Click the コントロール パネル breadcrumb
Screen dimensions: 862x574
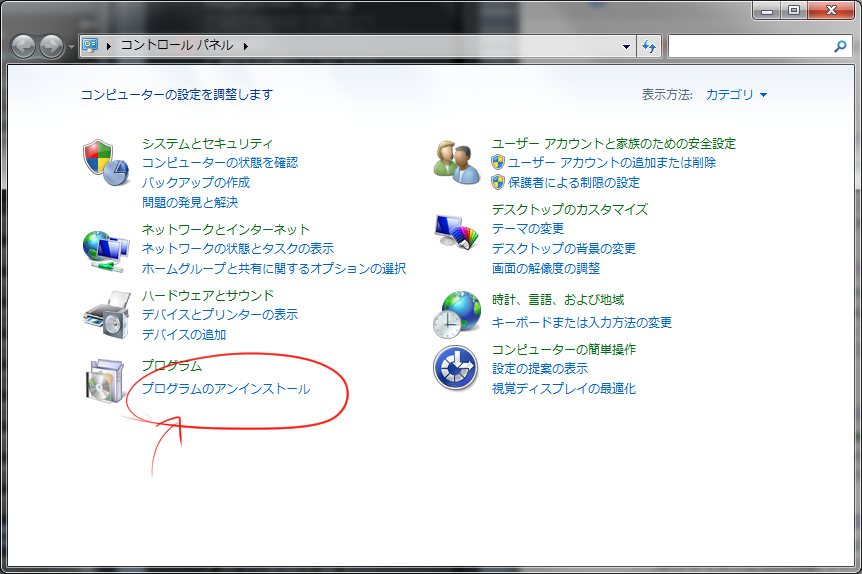tap(177, 45)
